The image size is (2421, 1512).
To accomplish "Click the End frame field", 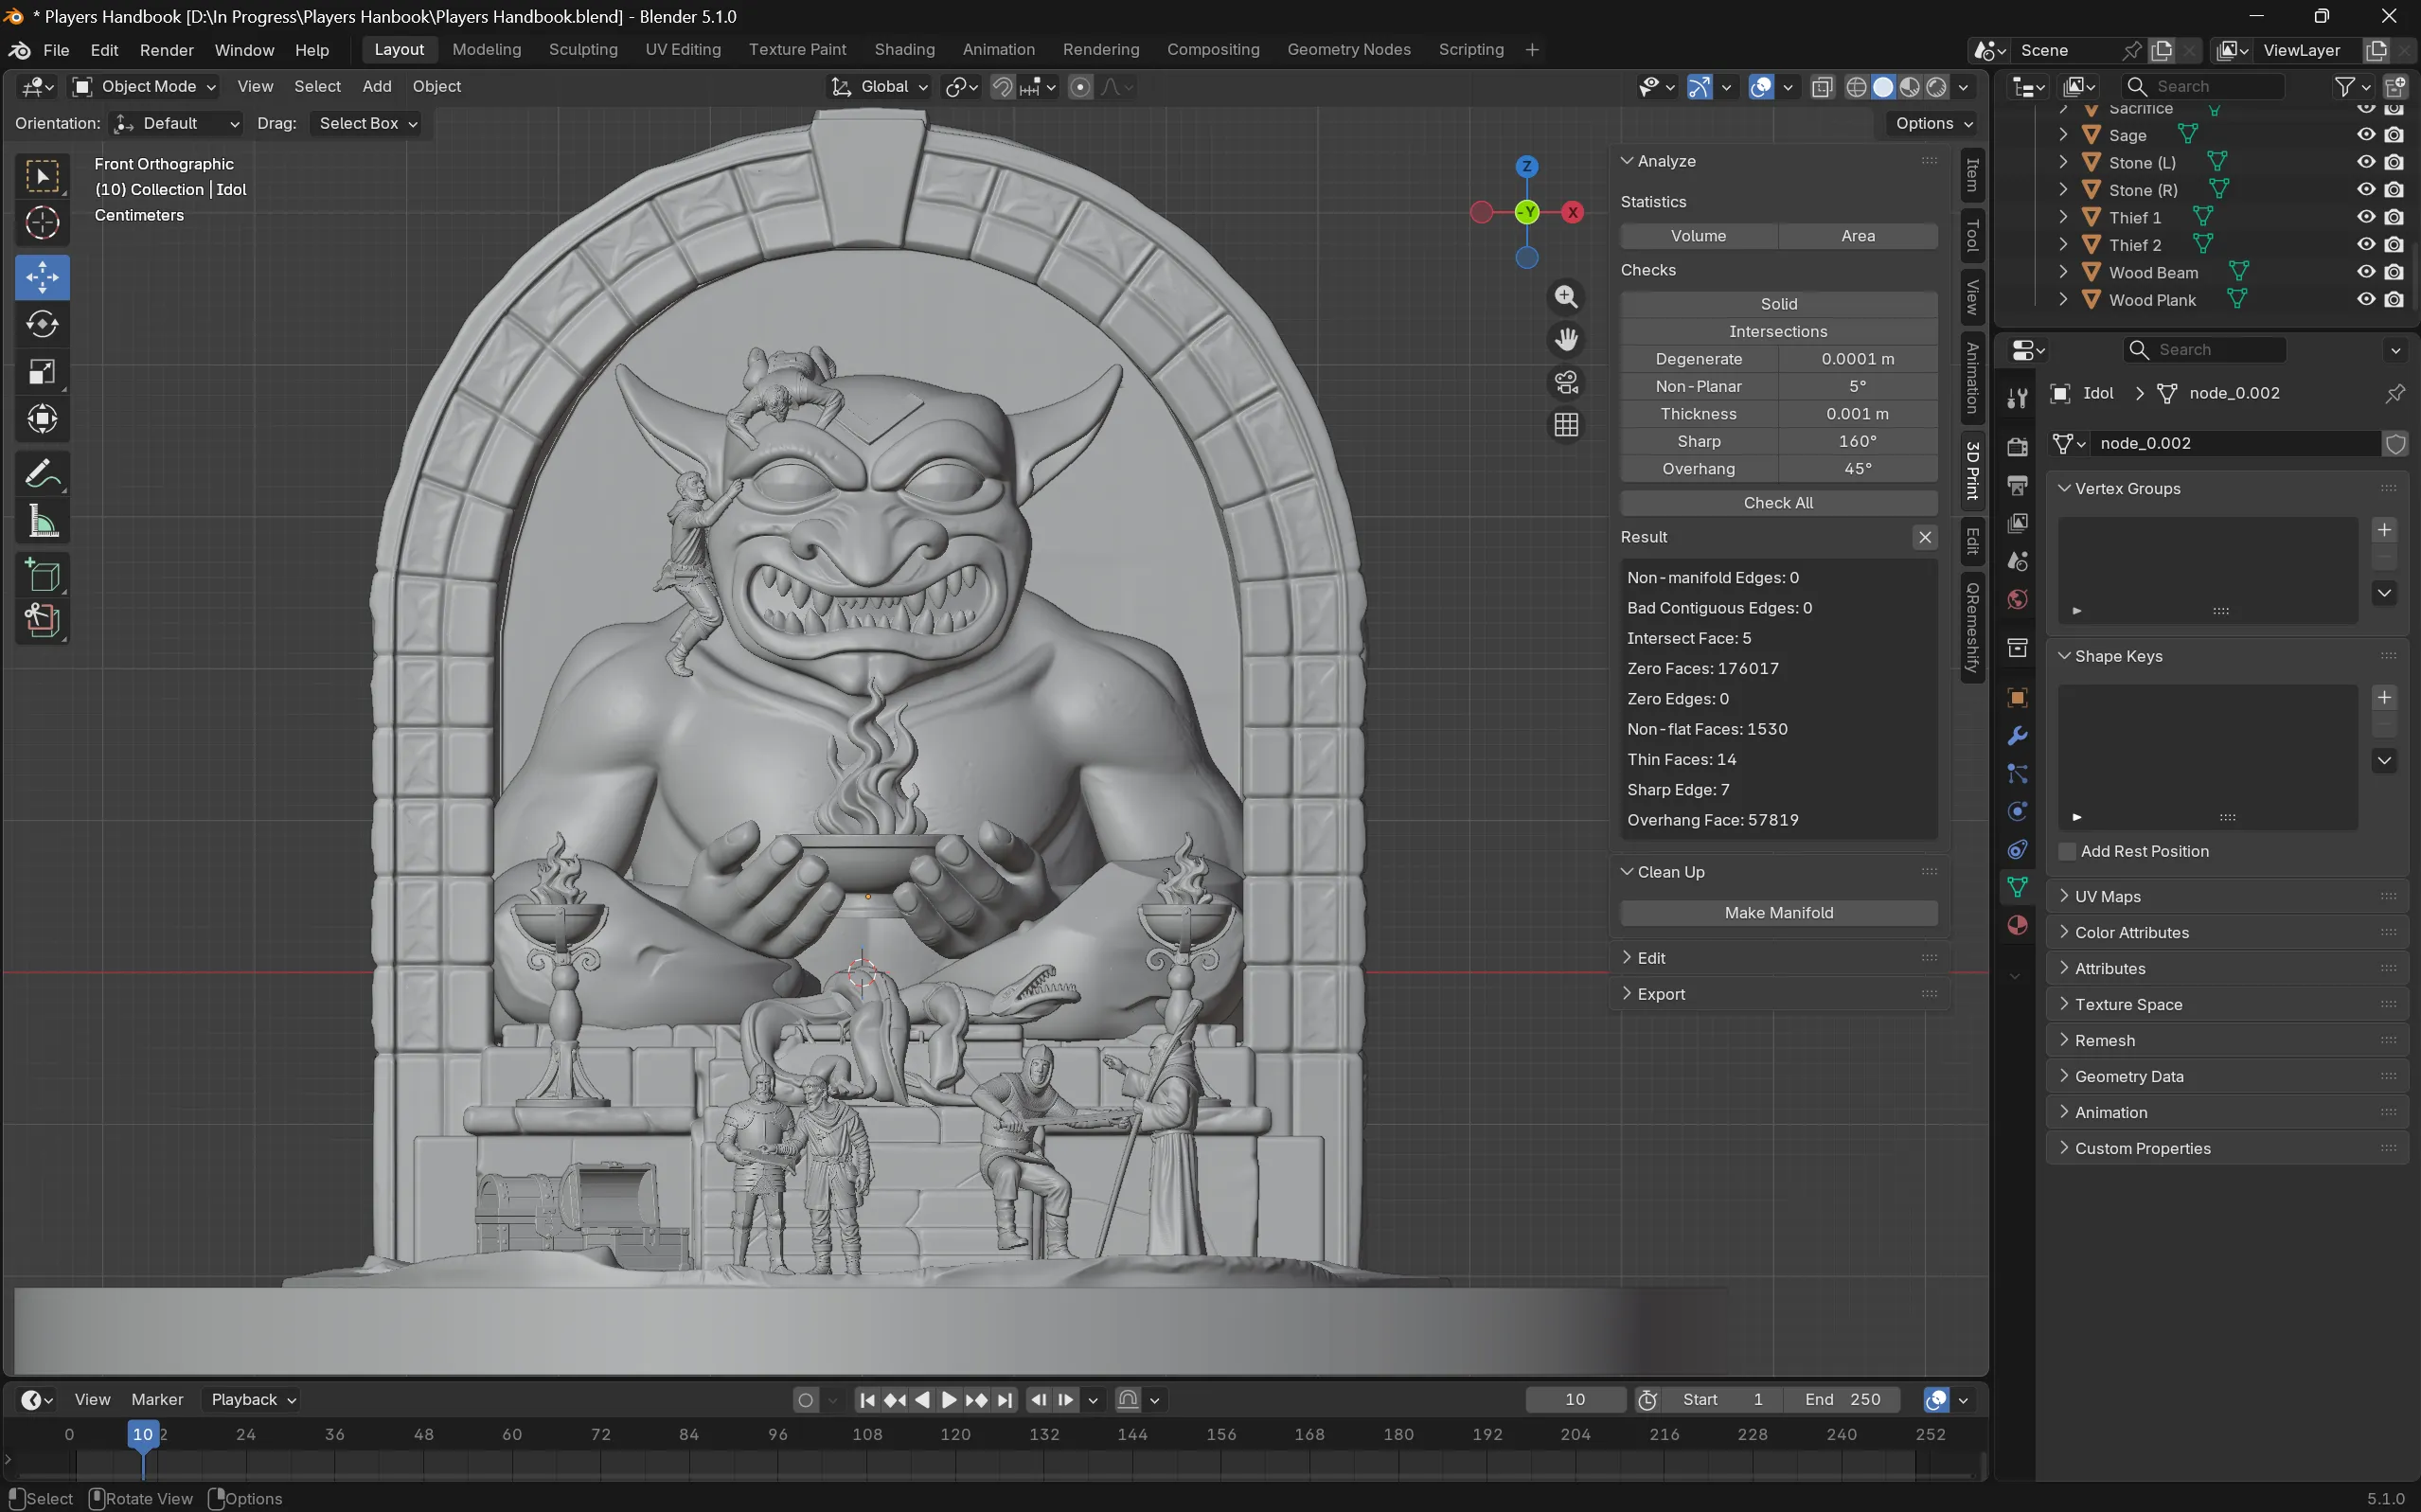I will coord(1842,1400).
